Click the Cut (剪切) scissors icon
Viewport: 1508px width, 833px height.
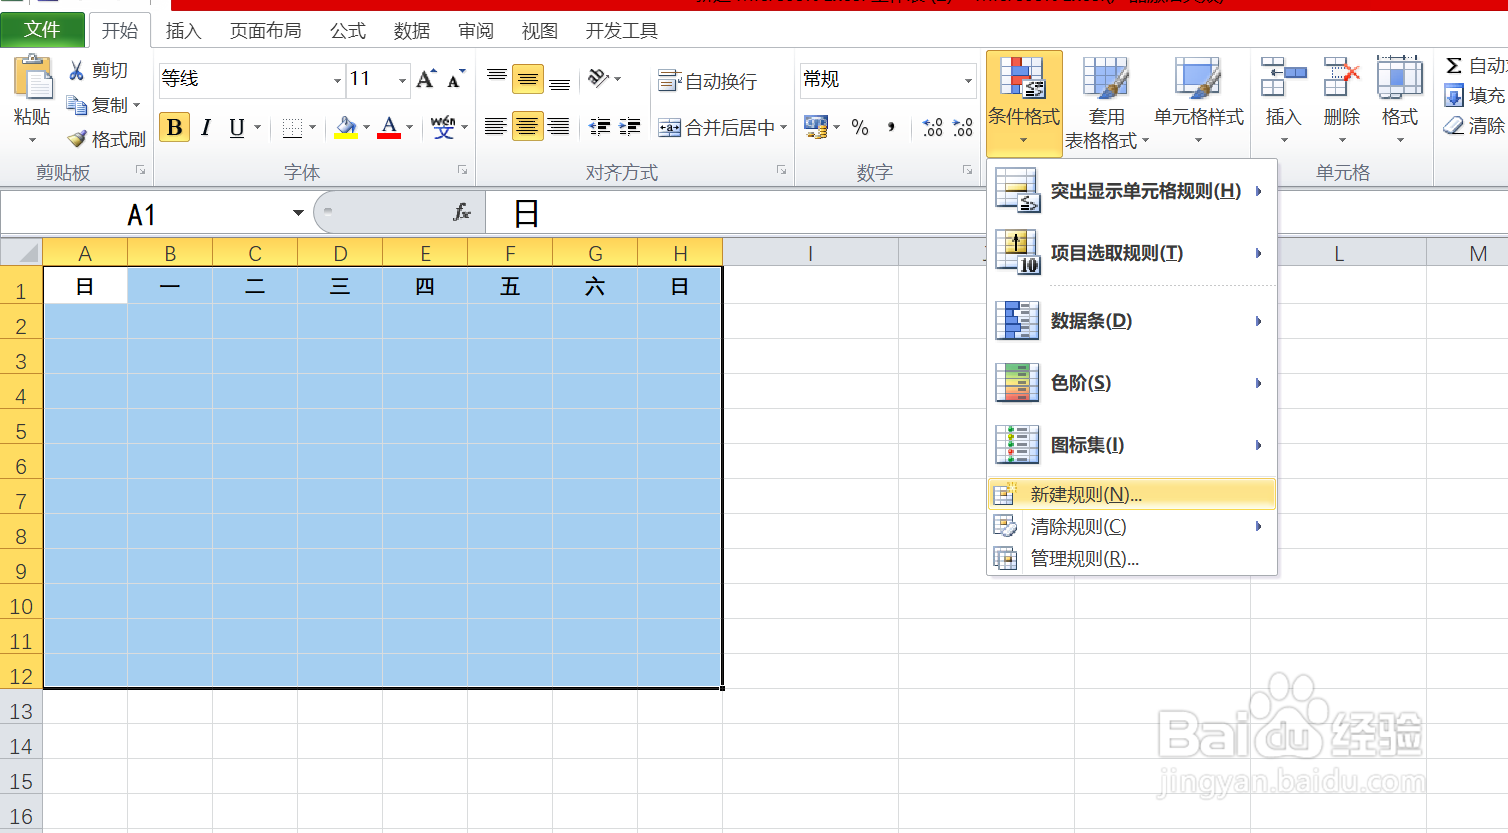(76, 70)
